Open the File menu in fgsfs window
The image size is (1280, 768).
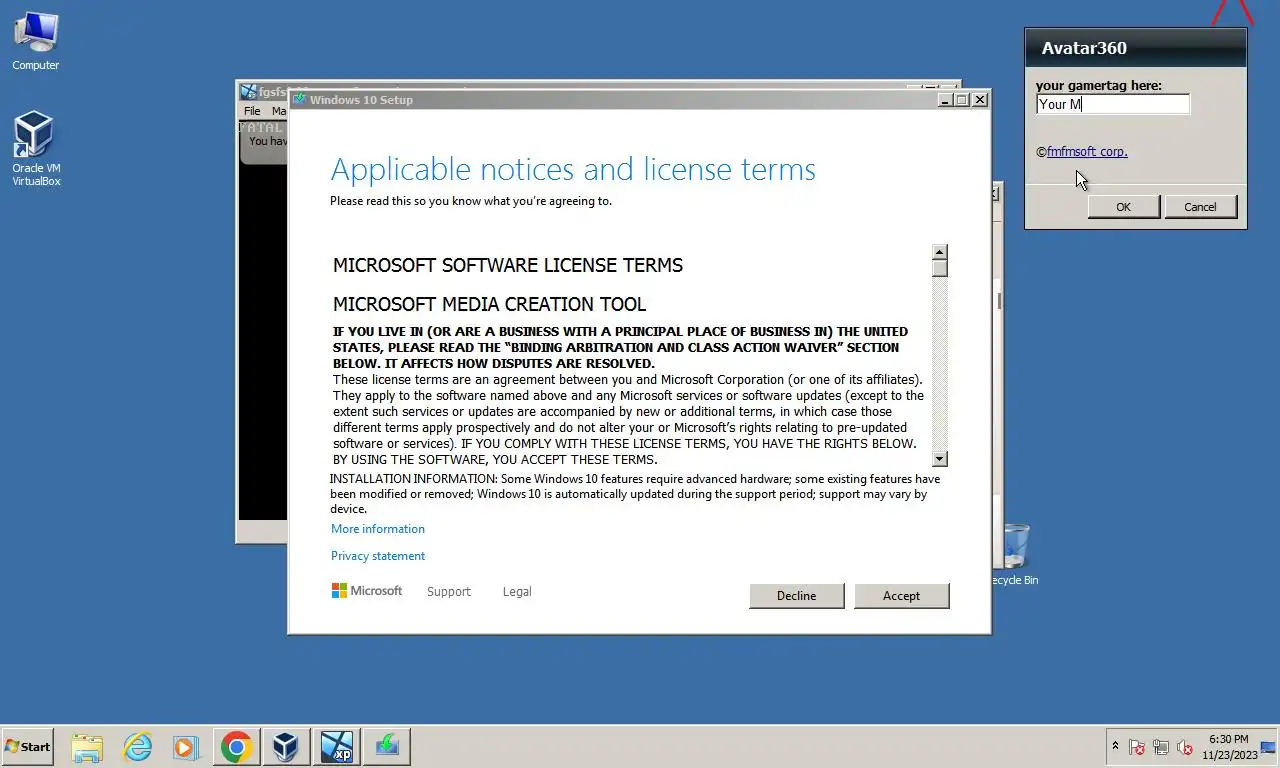(252, 111)
